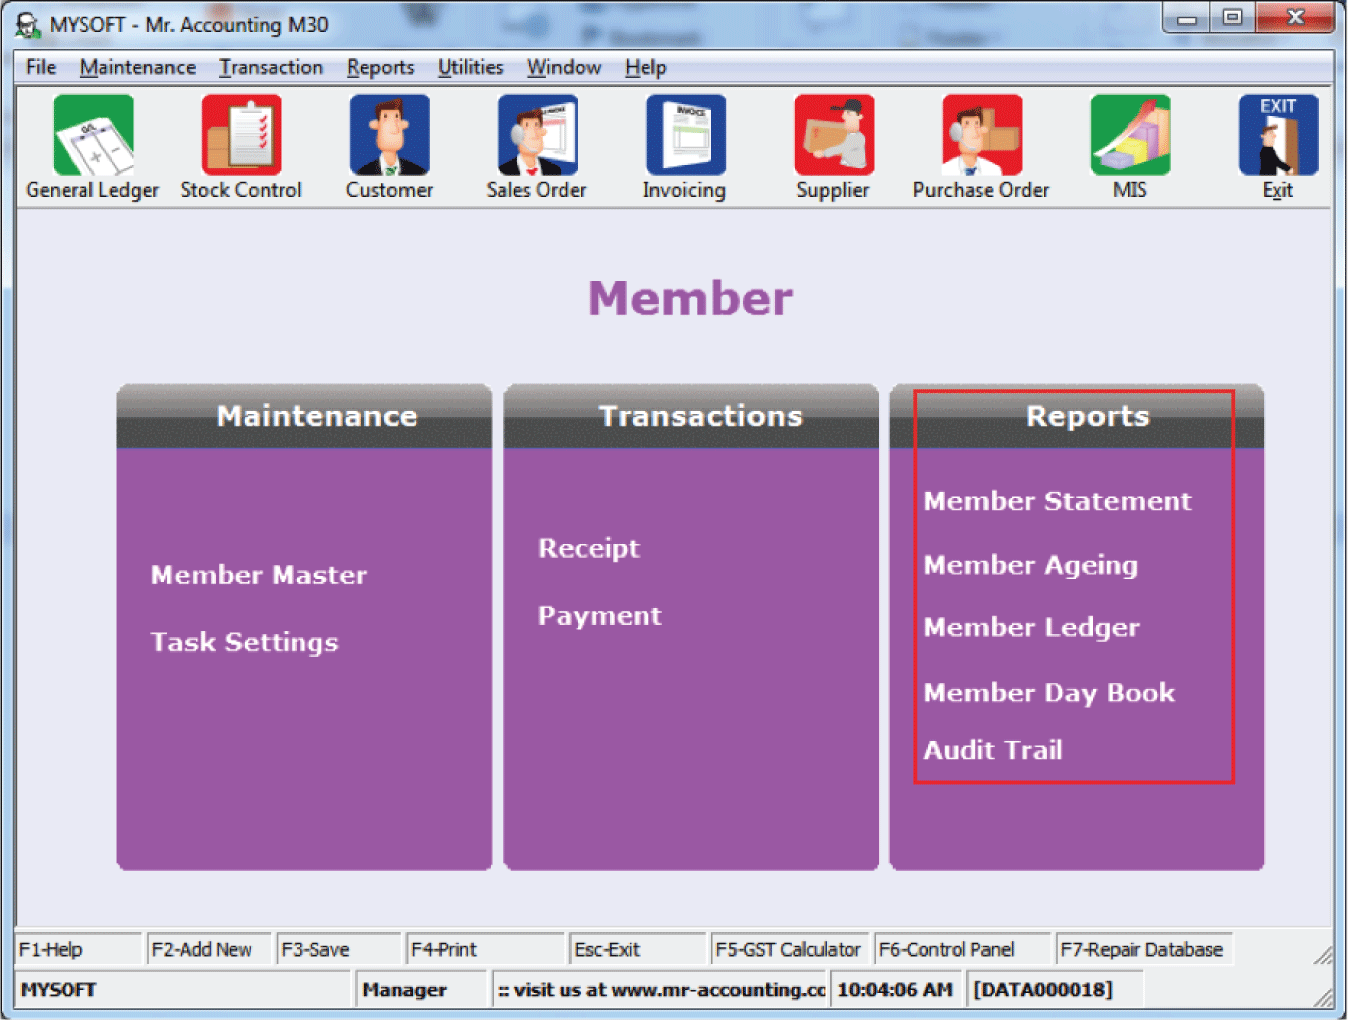Viewport: 1348px width, 1020px height.
Task: Open the Sales Order icon
Action: pyautogui.click(x=537, y=135)
